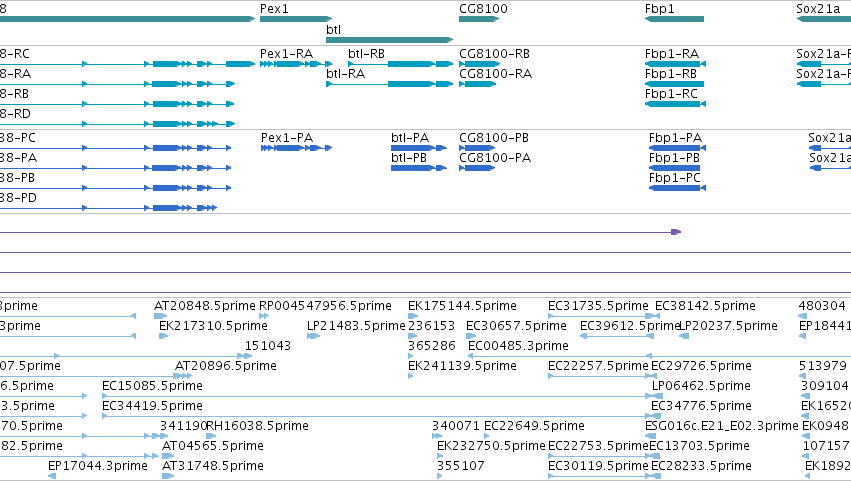Select transcript Pex1-RA label
Image resolution: width=851 pixels, height=481 pixels.
[x=287, y=54]
